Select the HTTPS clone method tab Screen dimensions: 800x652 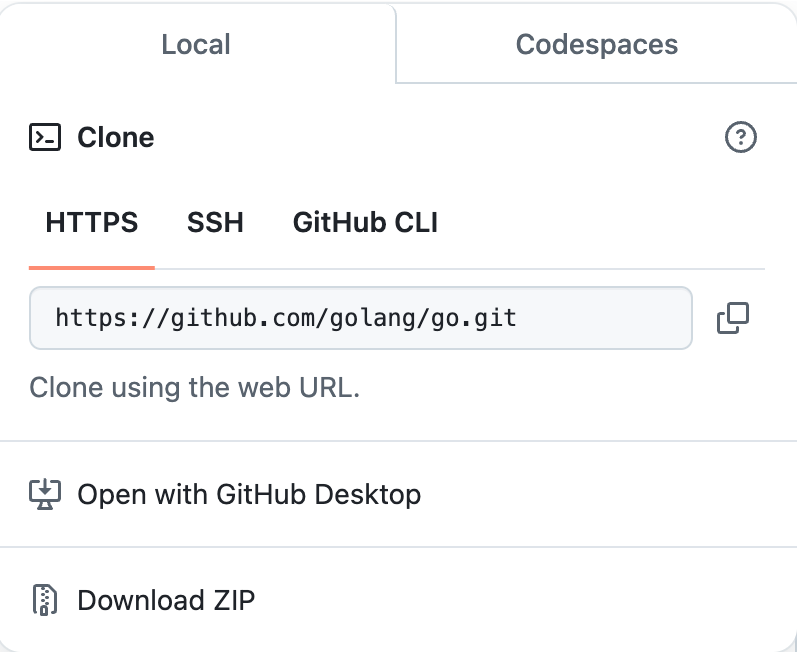[92, 222]
